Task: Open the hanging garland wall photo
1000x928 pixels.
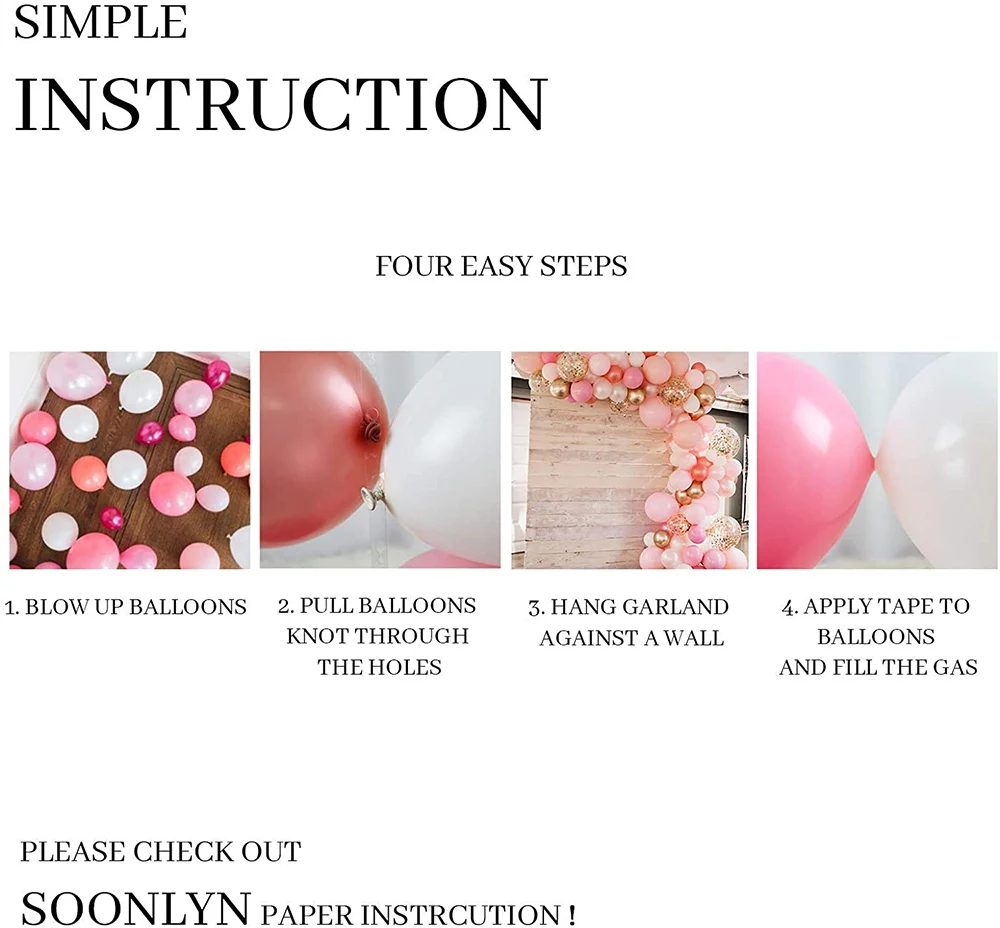Action: click(629, 460)
